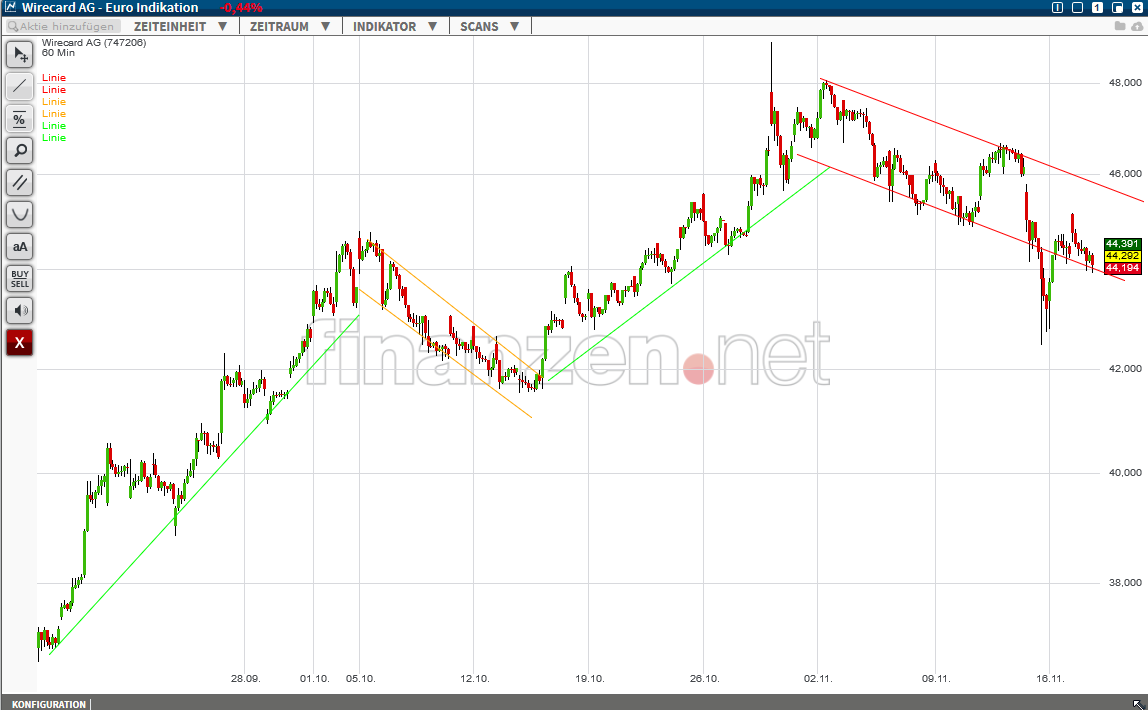Click the 01.10. date axis label
The width and height of the screenshot is (1148, 710).
[314, 679]
